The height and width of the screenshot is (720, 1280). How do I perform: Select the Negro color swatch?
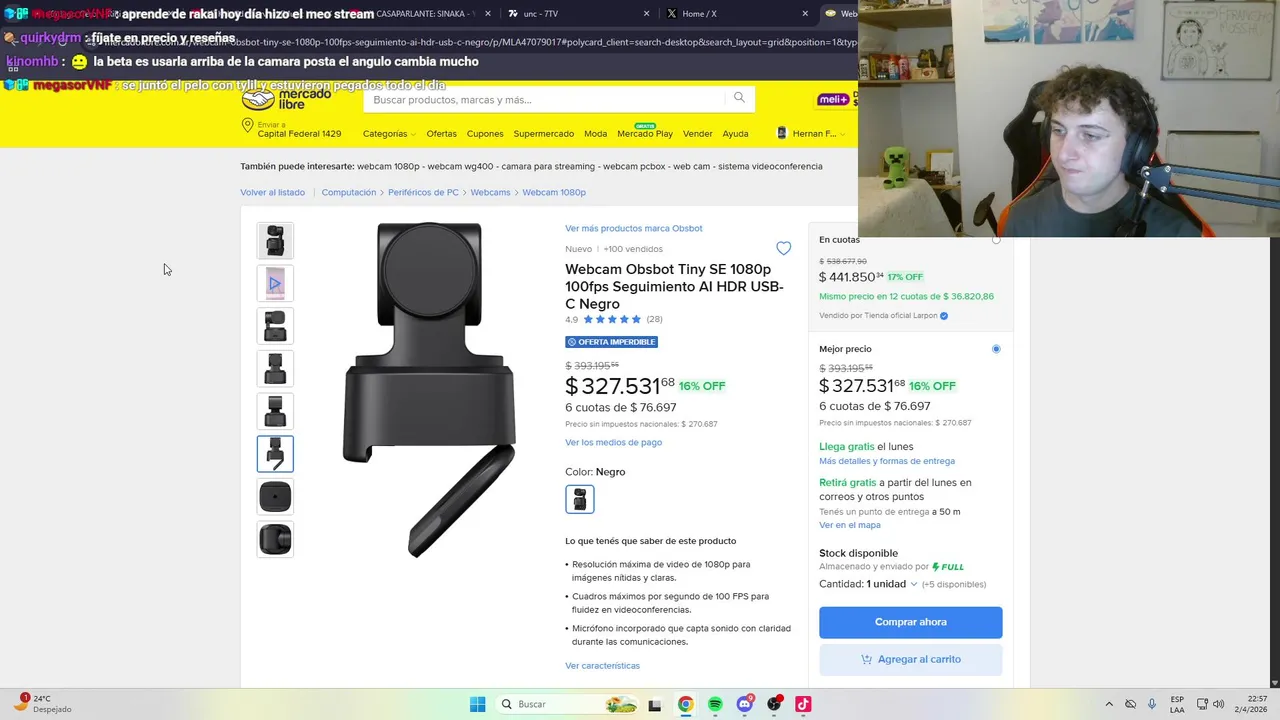(580, 499)
